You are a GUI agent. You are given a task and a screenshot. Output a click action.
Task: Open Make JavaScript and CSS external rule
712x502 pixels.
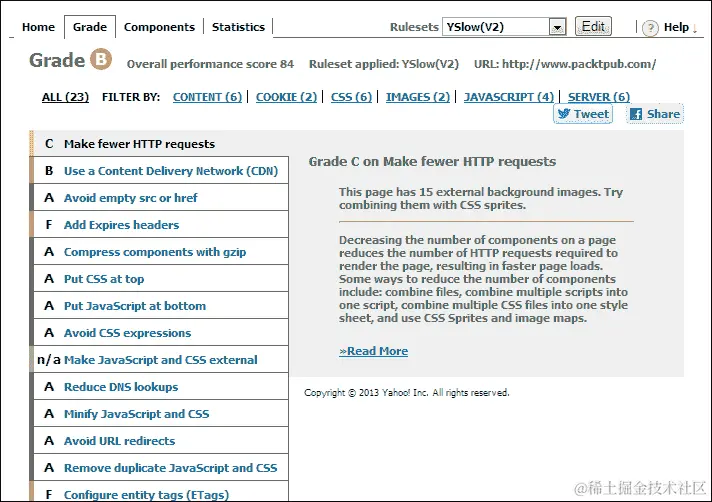[161, 360]
